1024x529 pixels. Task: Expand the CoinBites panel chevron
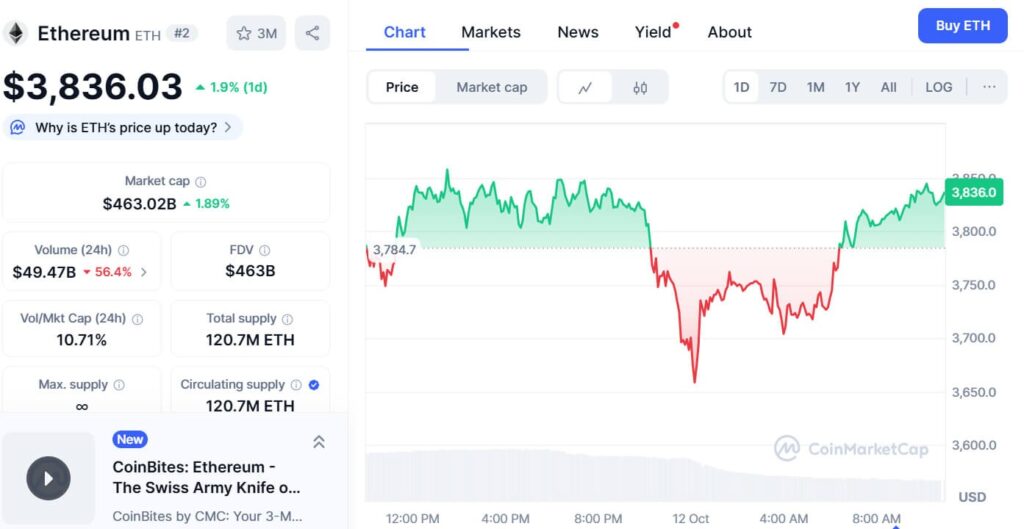tap(319, 441)
